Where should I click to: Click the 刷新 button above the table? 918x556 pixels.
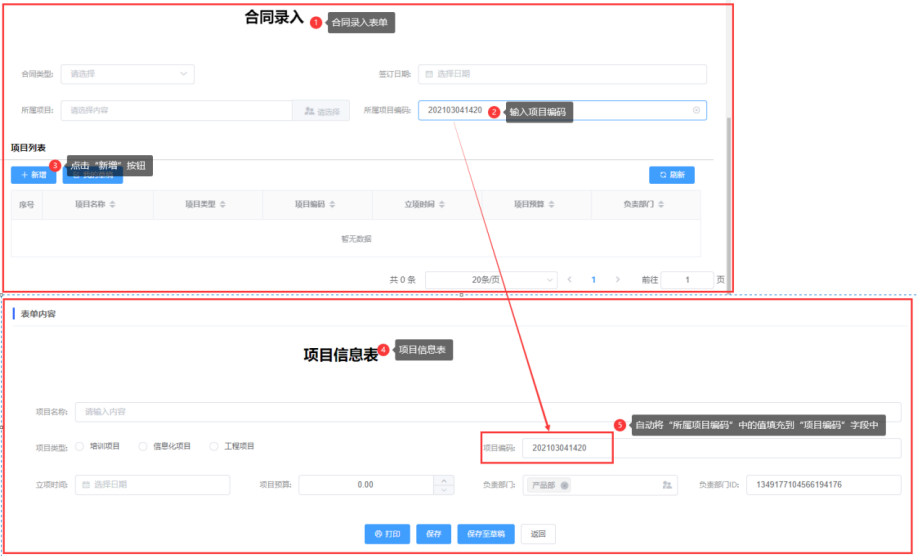click(x=672, y=175)
